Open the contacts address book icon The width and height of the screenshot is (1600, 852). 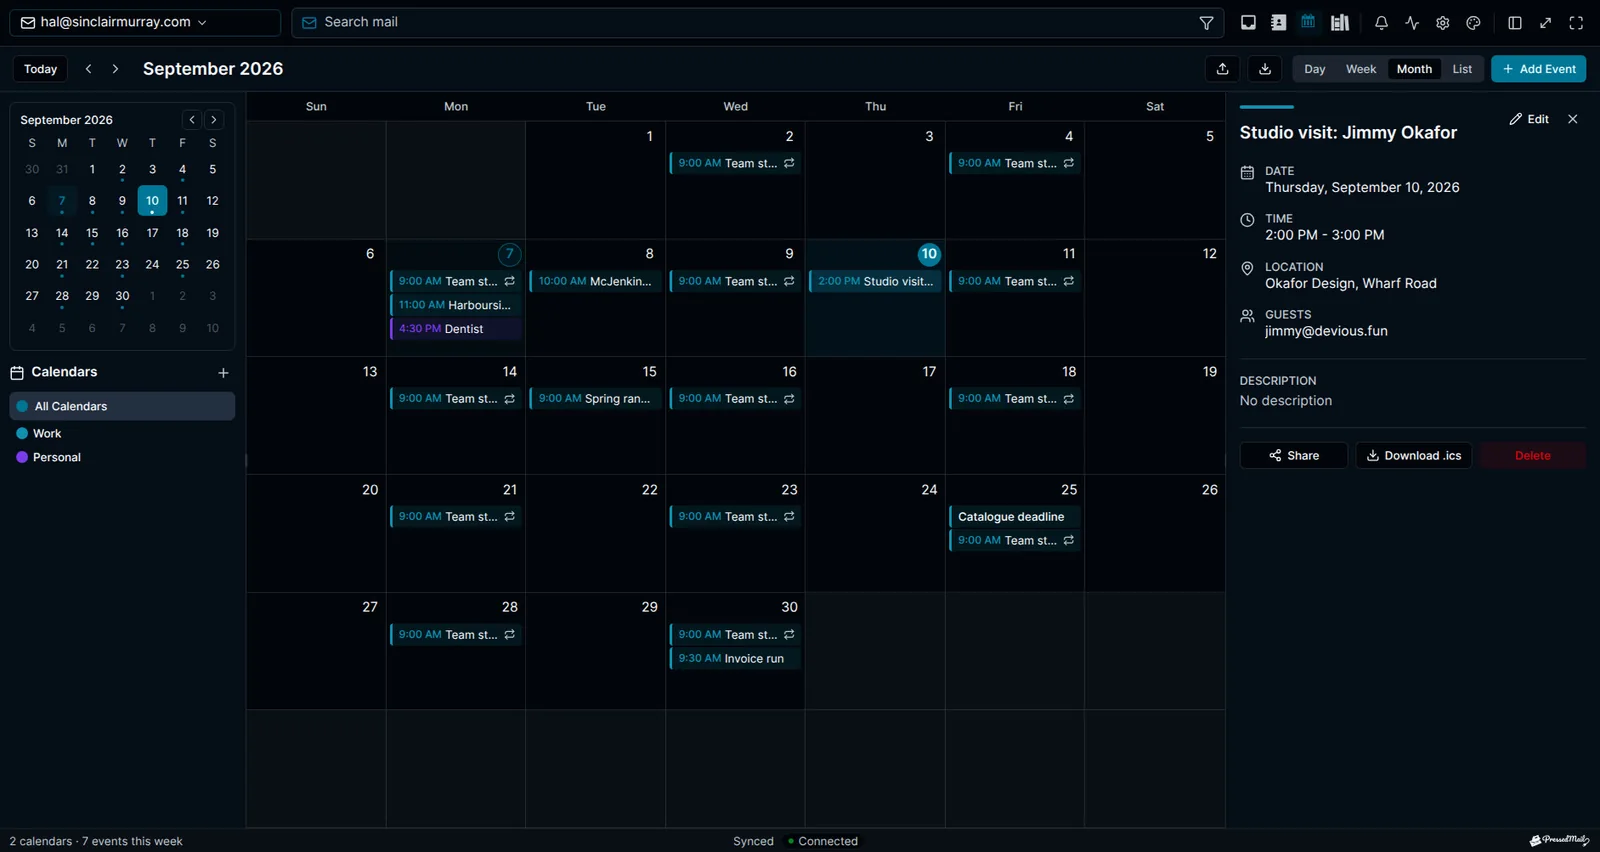(1278, 23)
